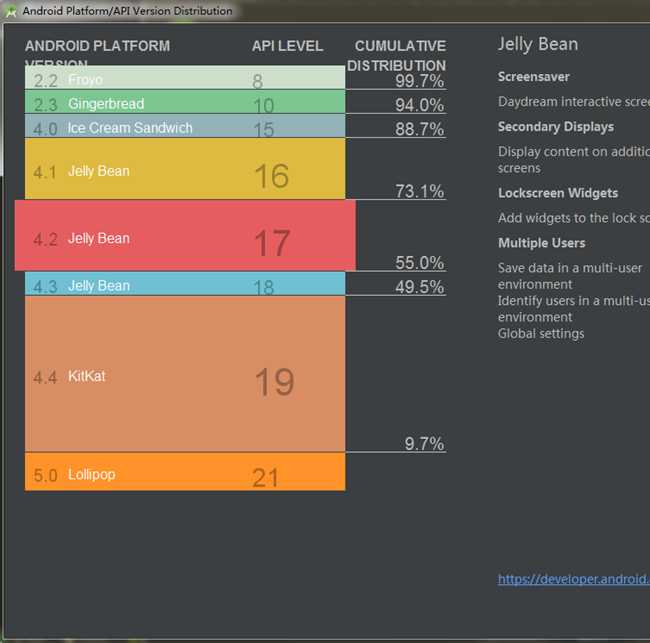Click the 88.7% cumulative distribution value

point(420,129)
